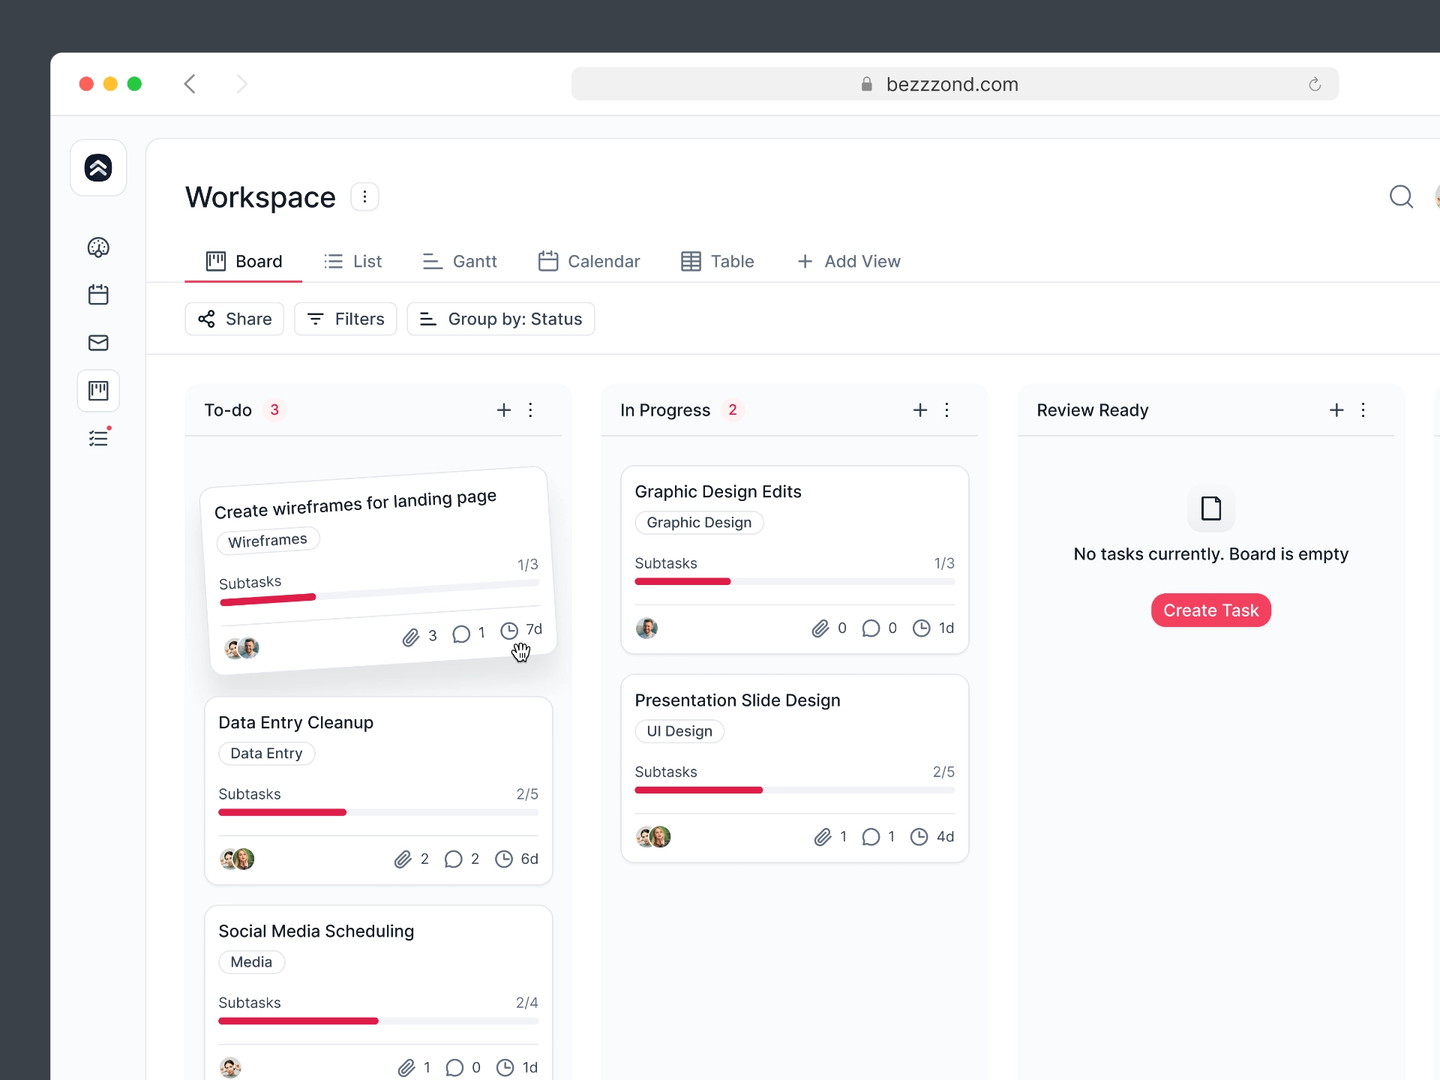Open the calendar icon in sidebar

(x=98, y=295)
